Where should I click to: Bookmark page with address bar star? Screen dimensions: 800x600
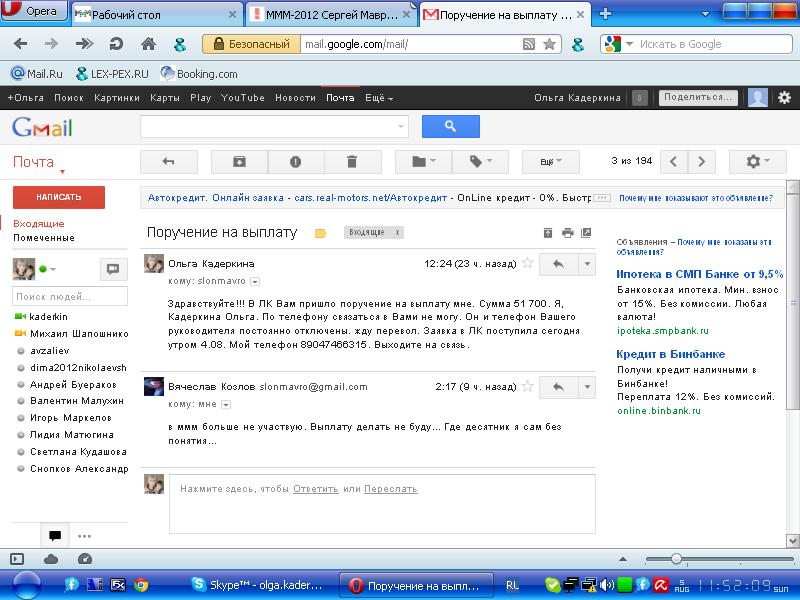point(549,44)
